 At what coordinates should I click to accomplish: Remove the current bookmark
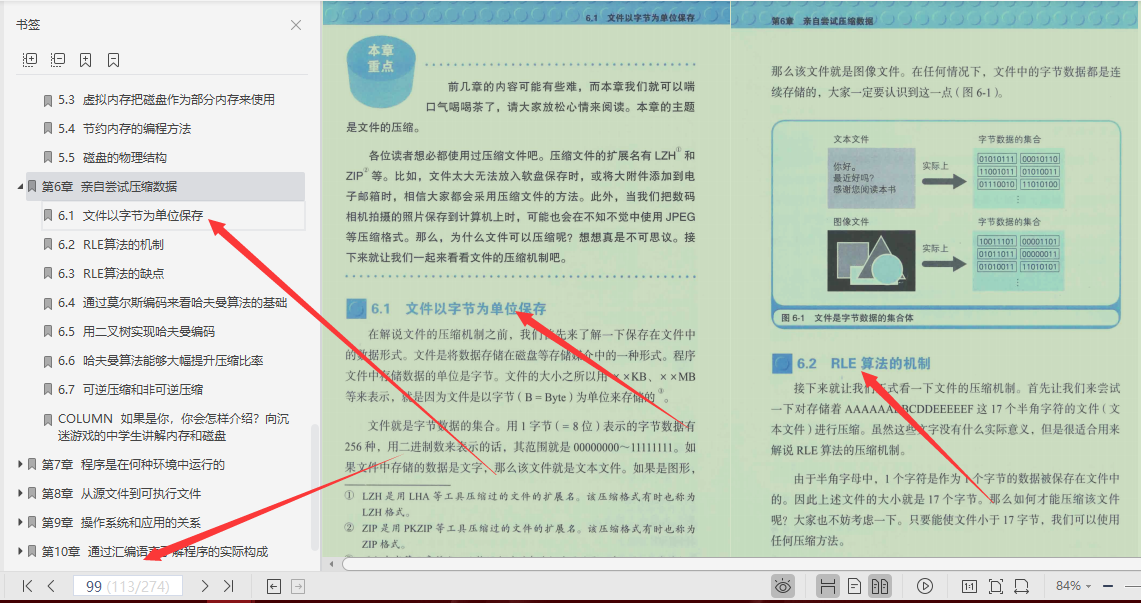(114, 59)
